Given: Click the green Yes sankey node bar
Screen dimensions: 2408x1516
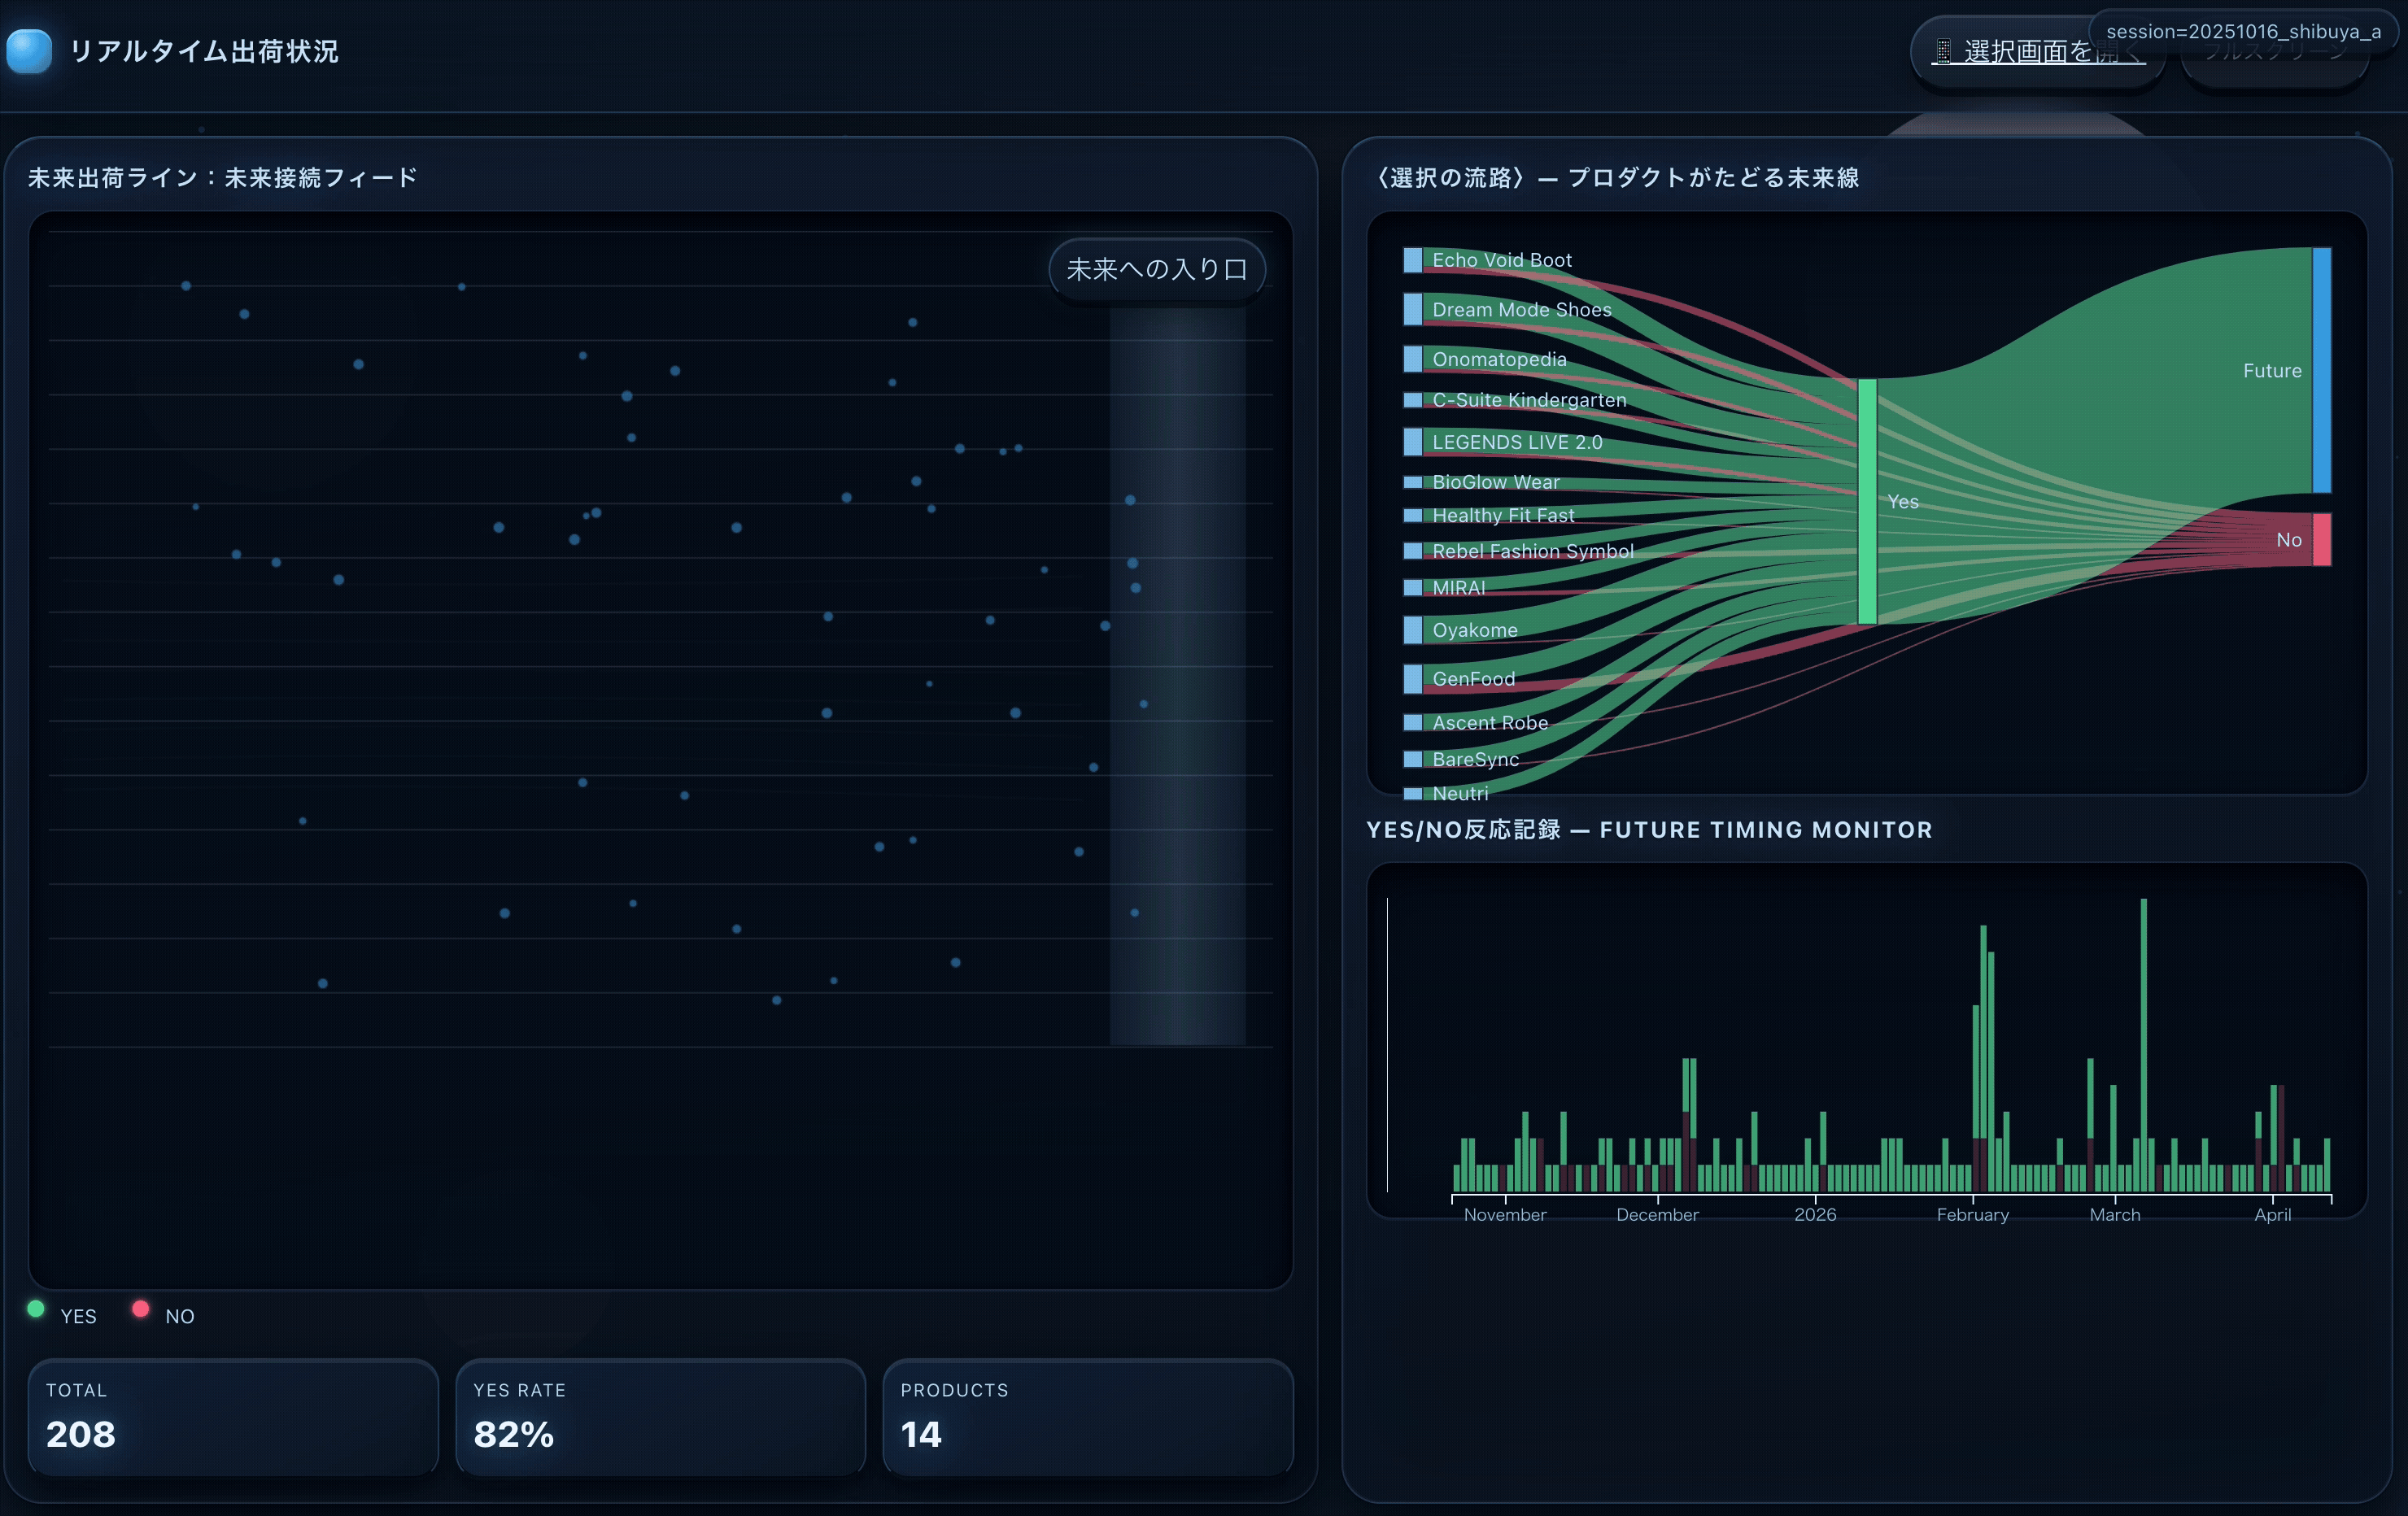Looking at the screenshot, I should 1867,501.
